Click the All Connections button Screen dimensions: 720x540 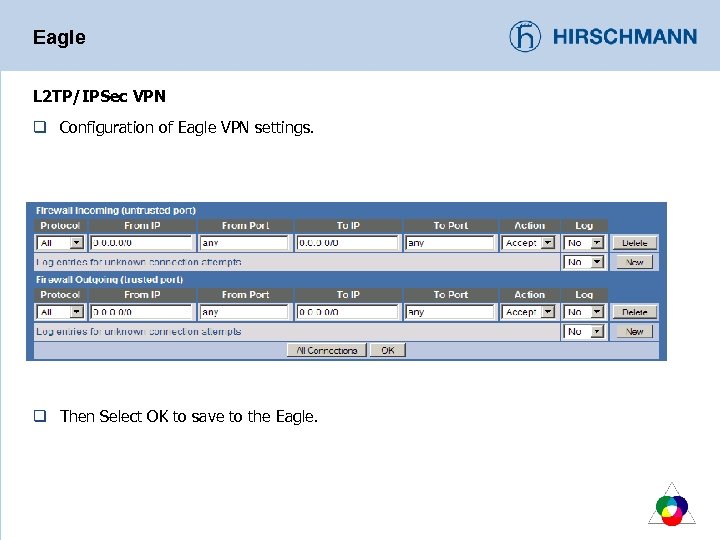[327, 350]
